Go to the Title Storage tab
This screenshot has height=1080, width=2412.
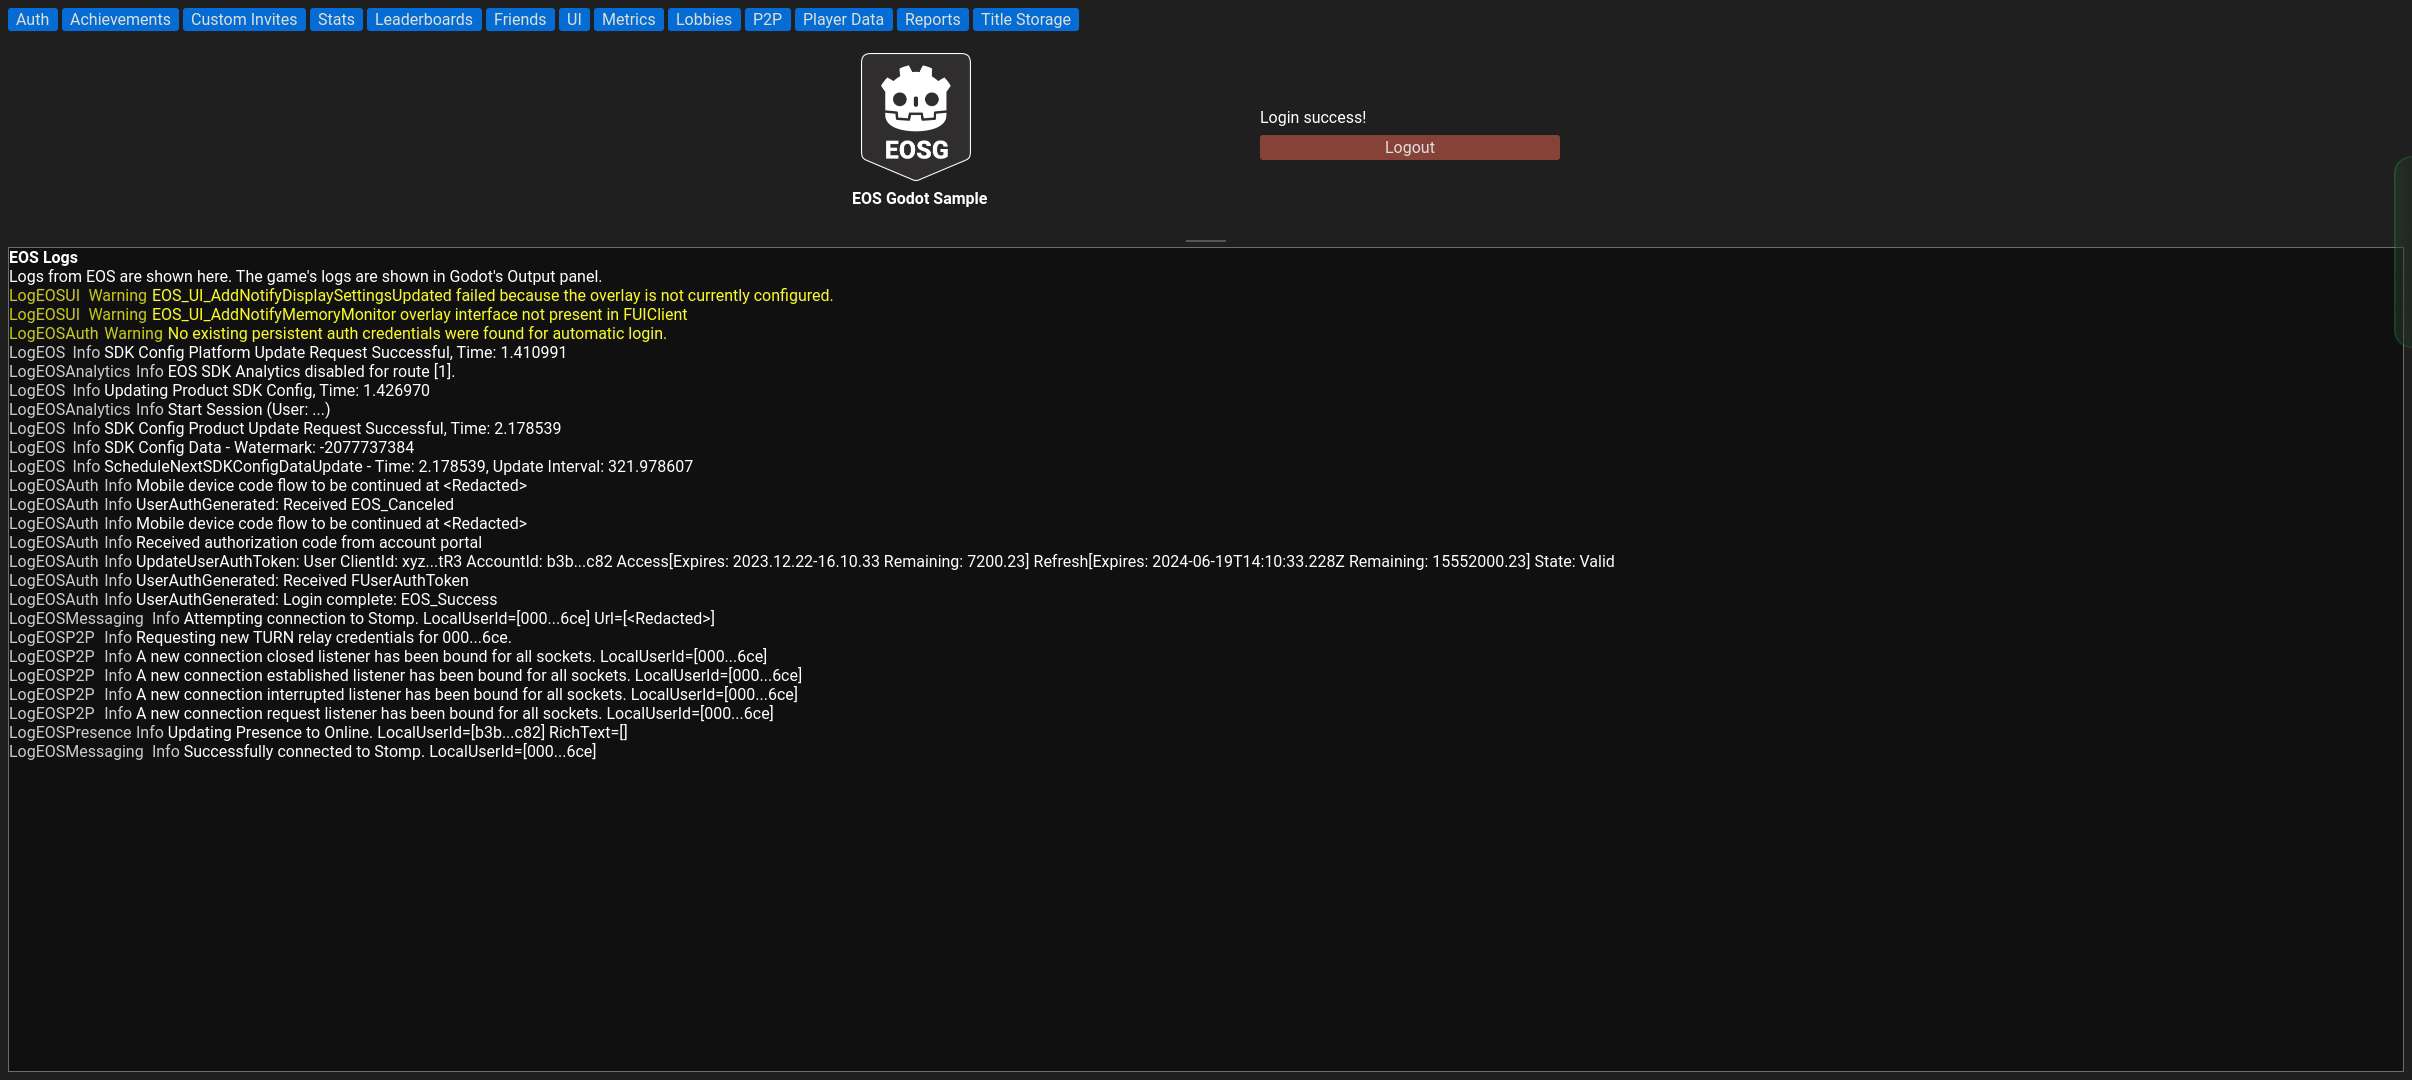pos(1025,20)
